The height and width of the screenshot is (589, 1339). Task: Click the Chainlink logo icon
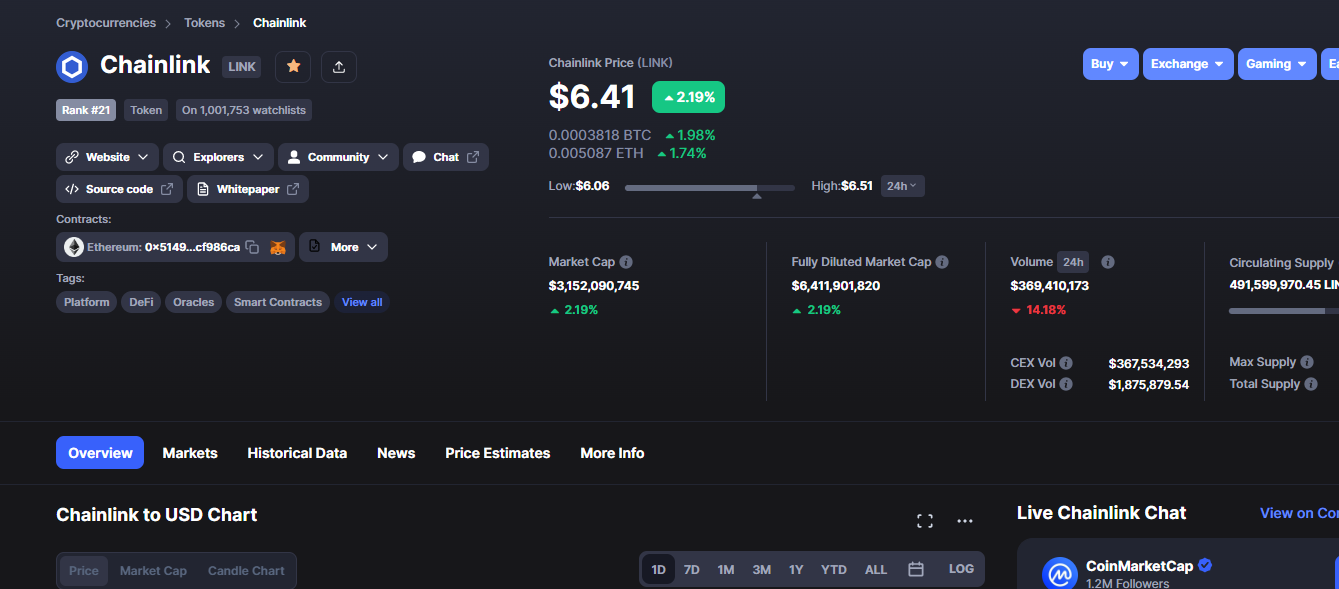72,67
